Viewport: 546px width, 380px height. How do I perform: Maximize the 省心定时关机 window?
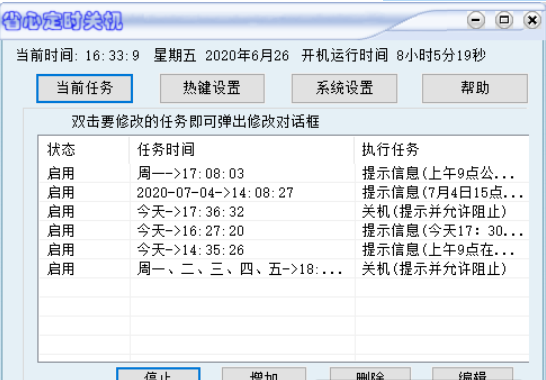click(504, 20)
